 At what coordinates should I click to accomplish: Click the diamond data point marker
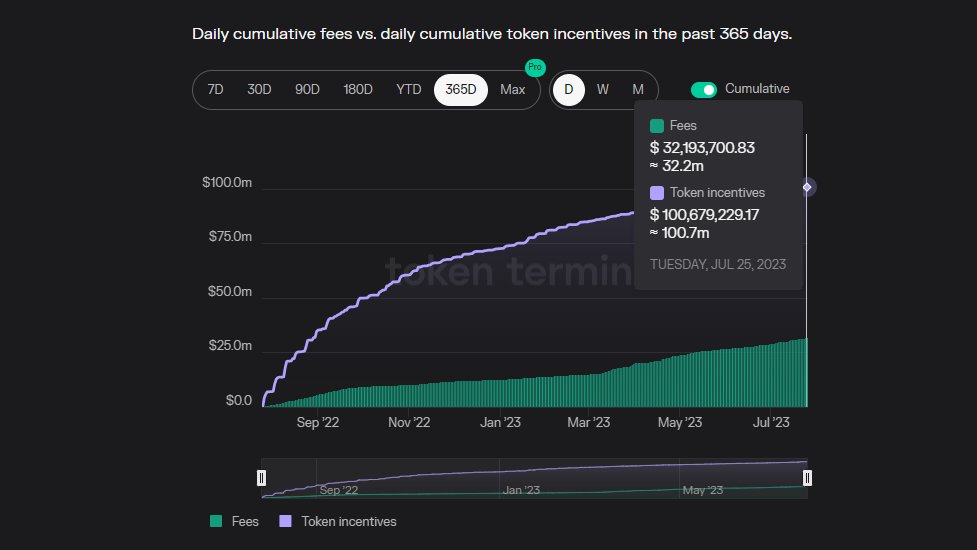(807, 187)
